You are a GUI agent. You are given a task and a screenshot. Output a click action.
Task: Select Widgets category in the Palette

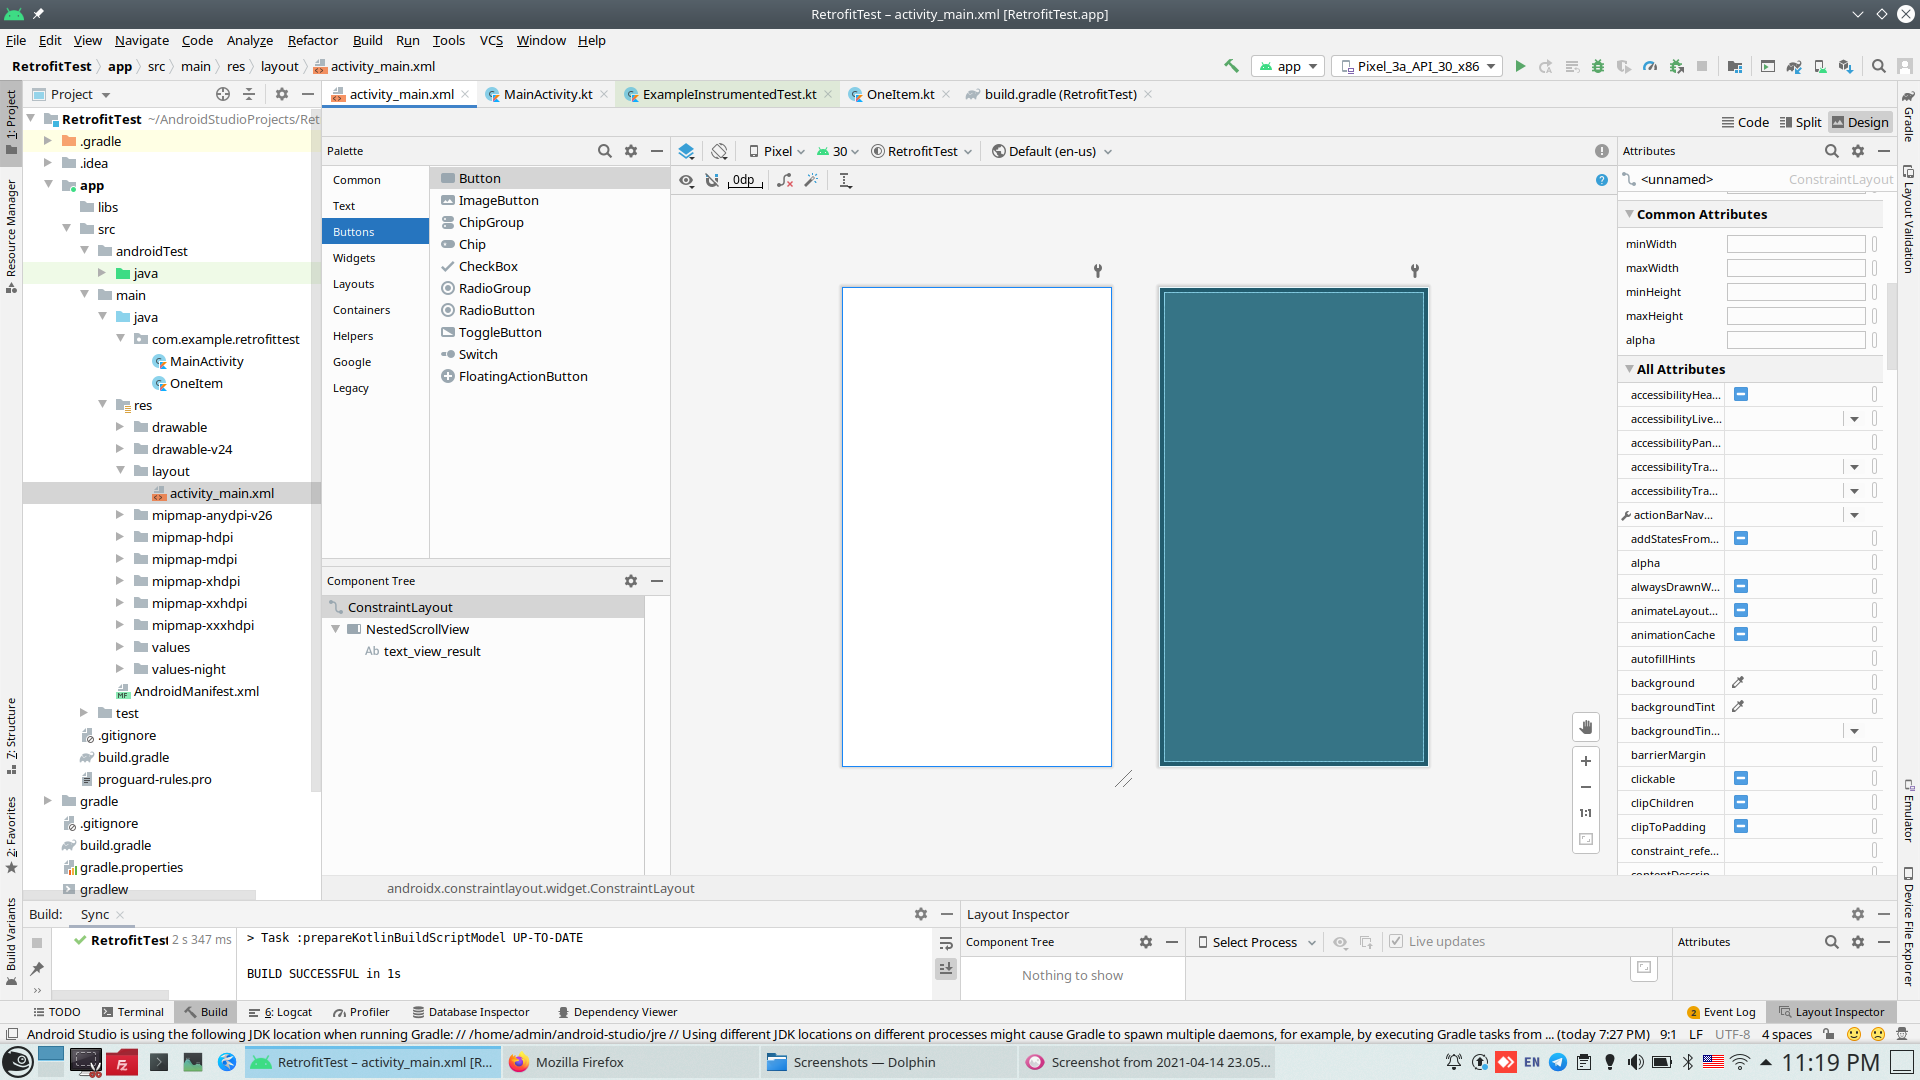[x=354, y=258]
